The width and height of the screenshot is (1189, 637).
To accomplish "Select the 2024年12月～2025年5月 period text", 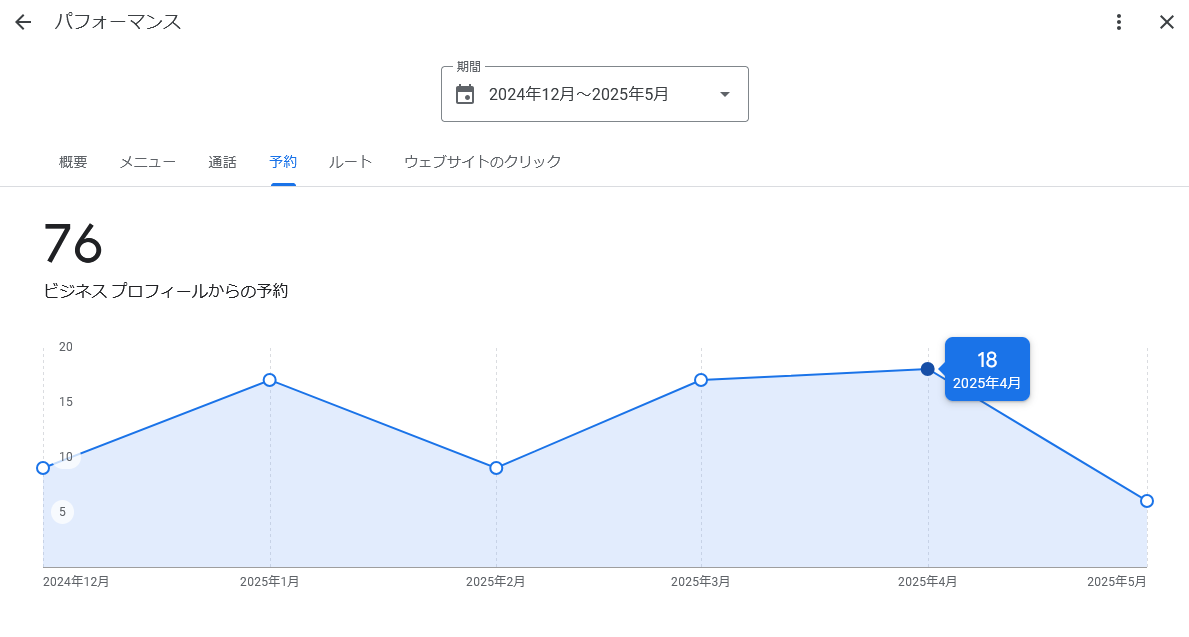I will [x=578, y=94].
